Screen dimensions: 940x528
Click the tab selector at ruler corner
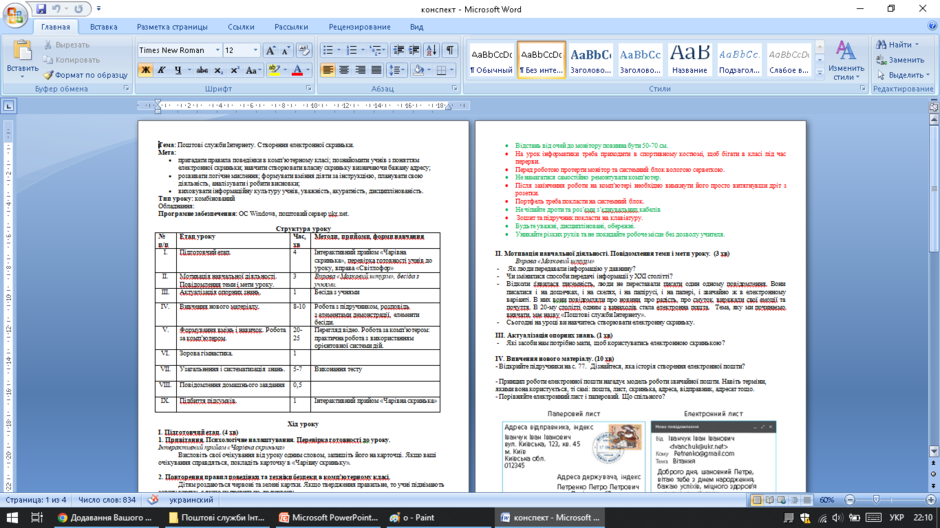pyautogui.click(x=8, y=106)
